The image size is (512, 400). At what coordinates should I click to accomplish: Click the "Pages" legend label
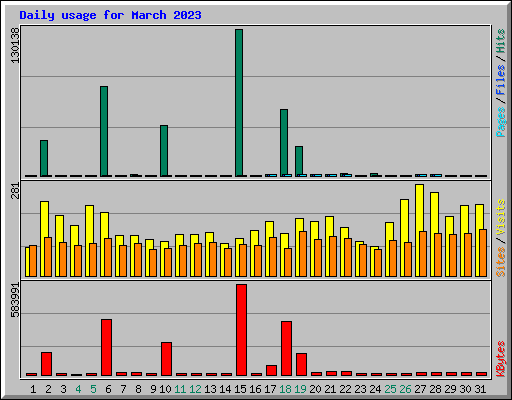500,122
